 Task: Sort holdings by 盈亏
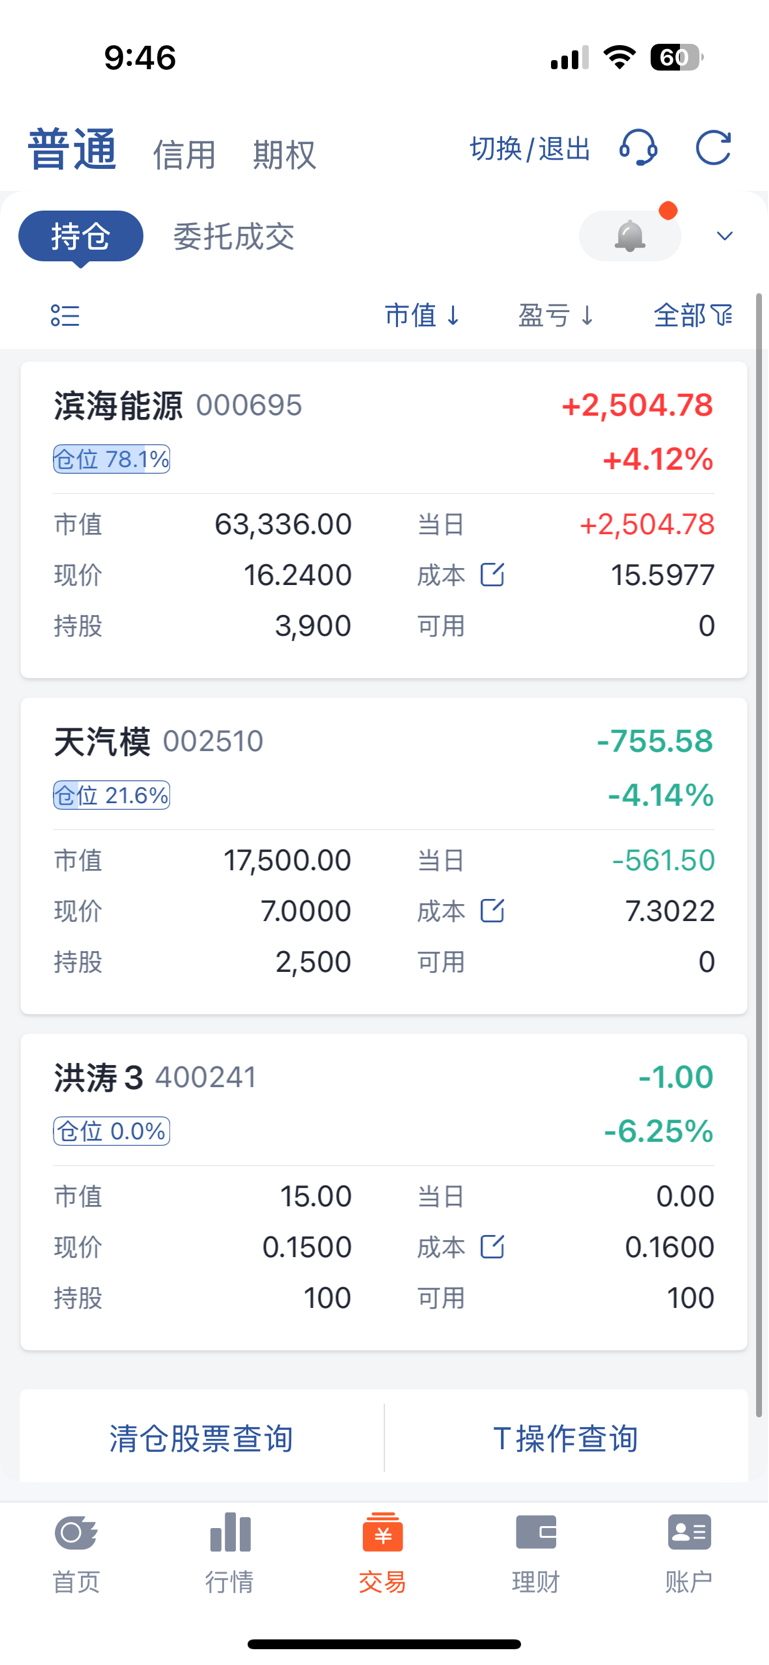[x=556, y=316]
